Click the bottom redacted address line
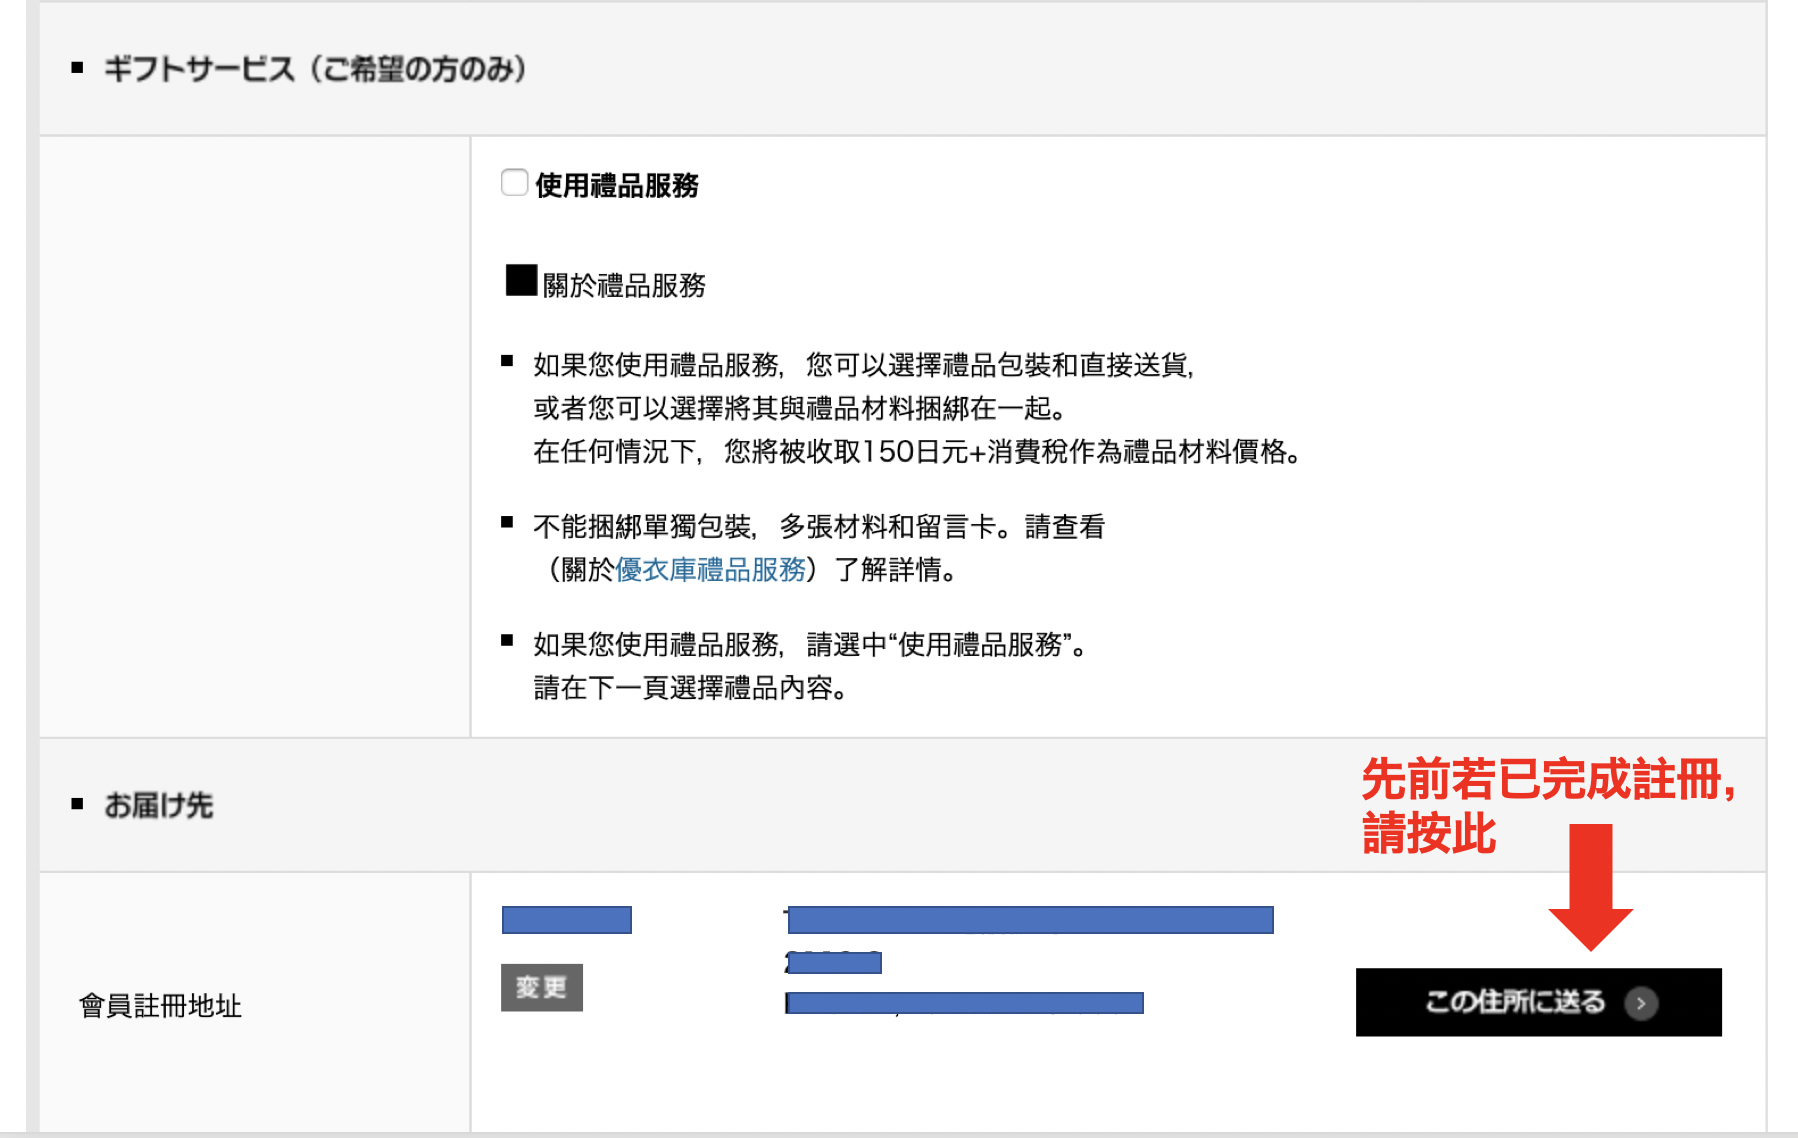This screenshot has width=1798, height=1138. click(x=964, y=1003)
